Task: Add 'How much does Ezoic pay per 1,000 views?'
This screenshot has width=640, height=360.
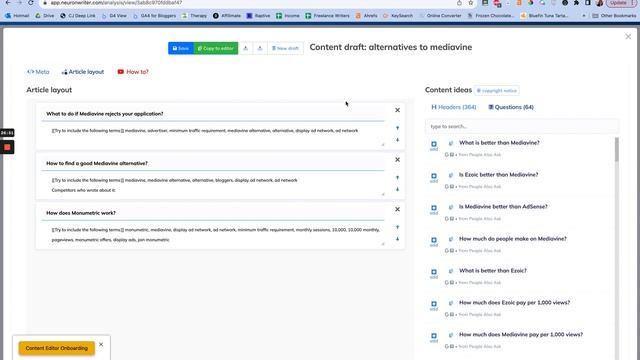Action: [434, 305]
